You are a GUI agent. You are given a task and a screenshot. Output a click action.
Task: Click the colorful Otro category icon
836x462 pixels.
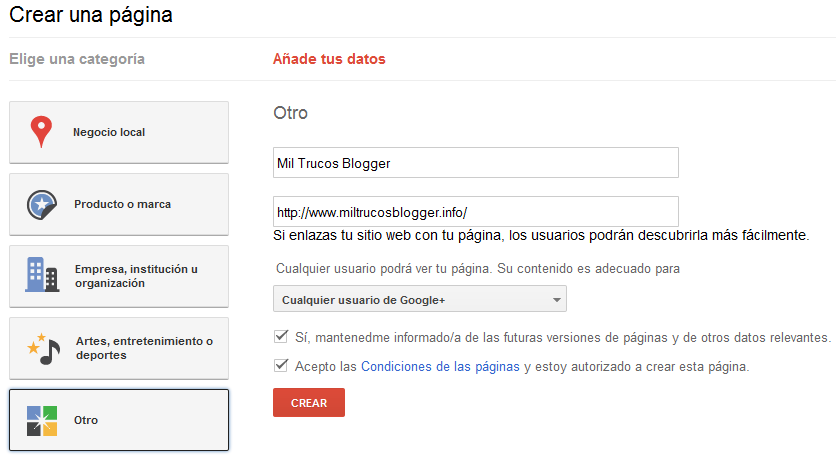[42, 420]
